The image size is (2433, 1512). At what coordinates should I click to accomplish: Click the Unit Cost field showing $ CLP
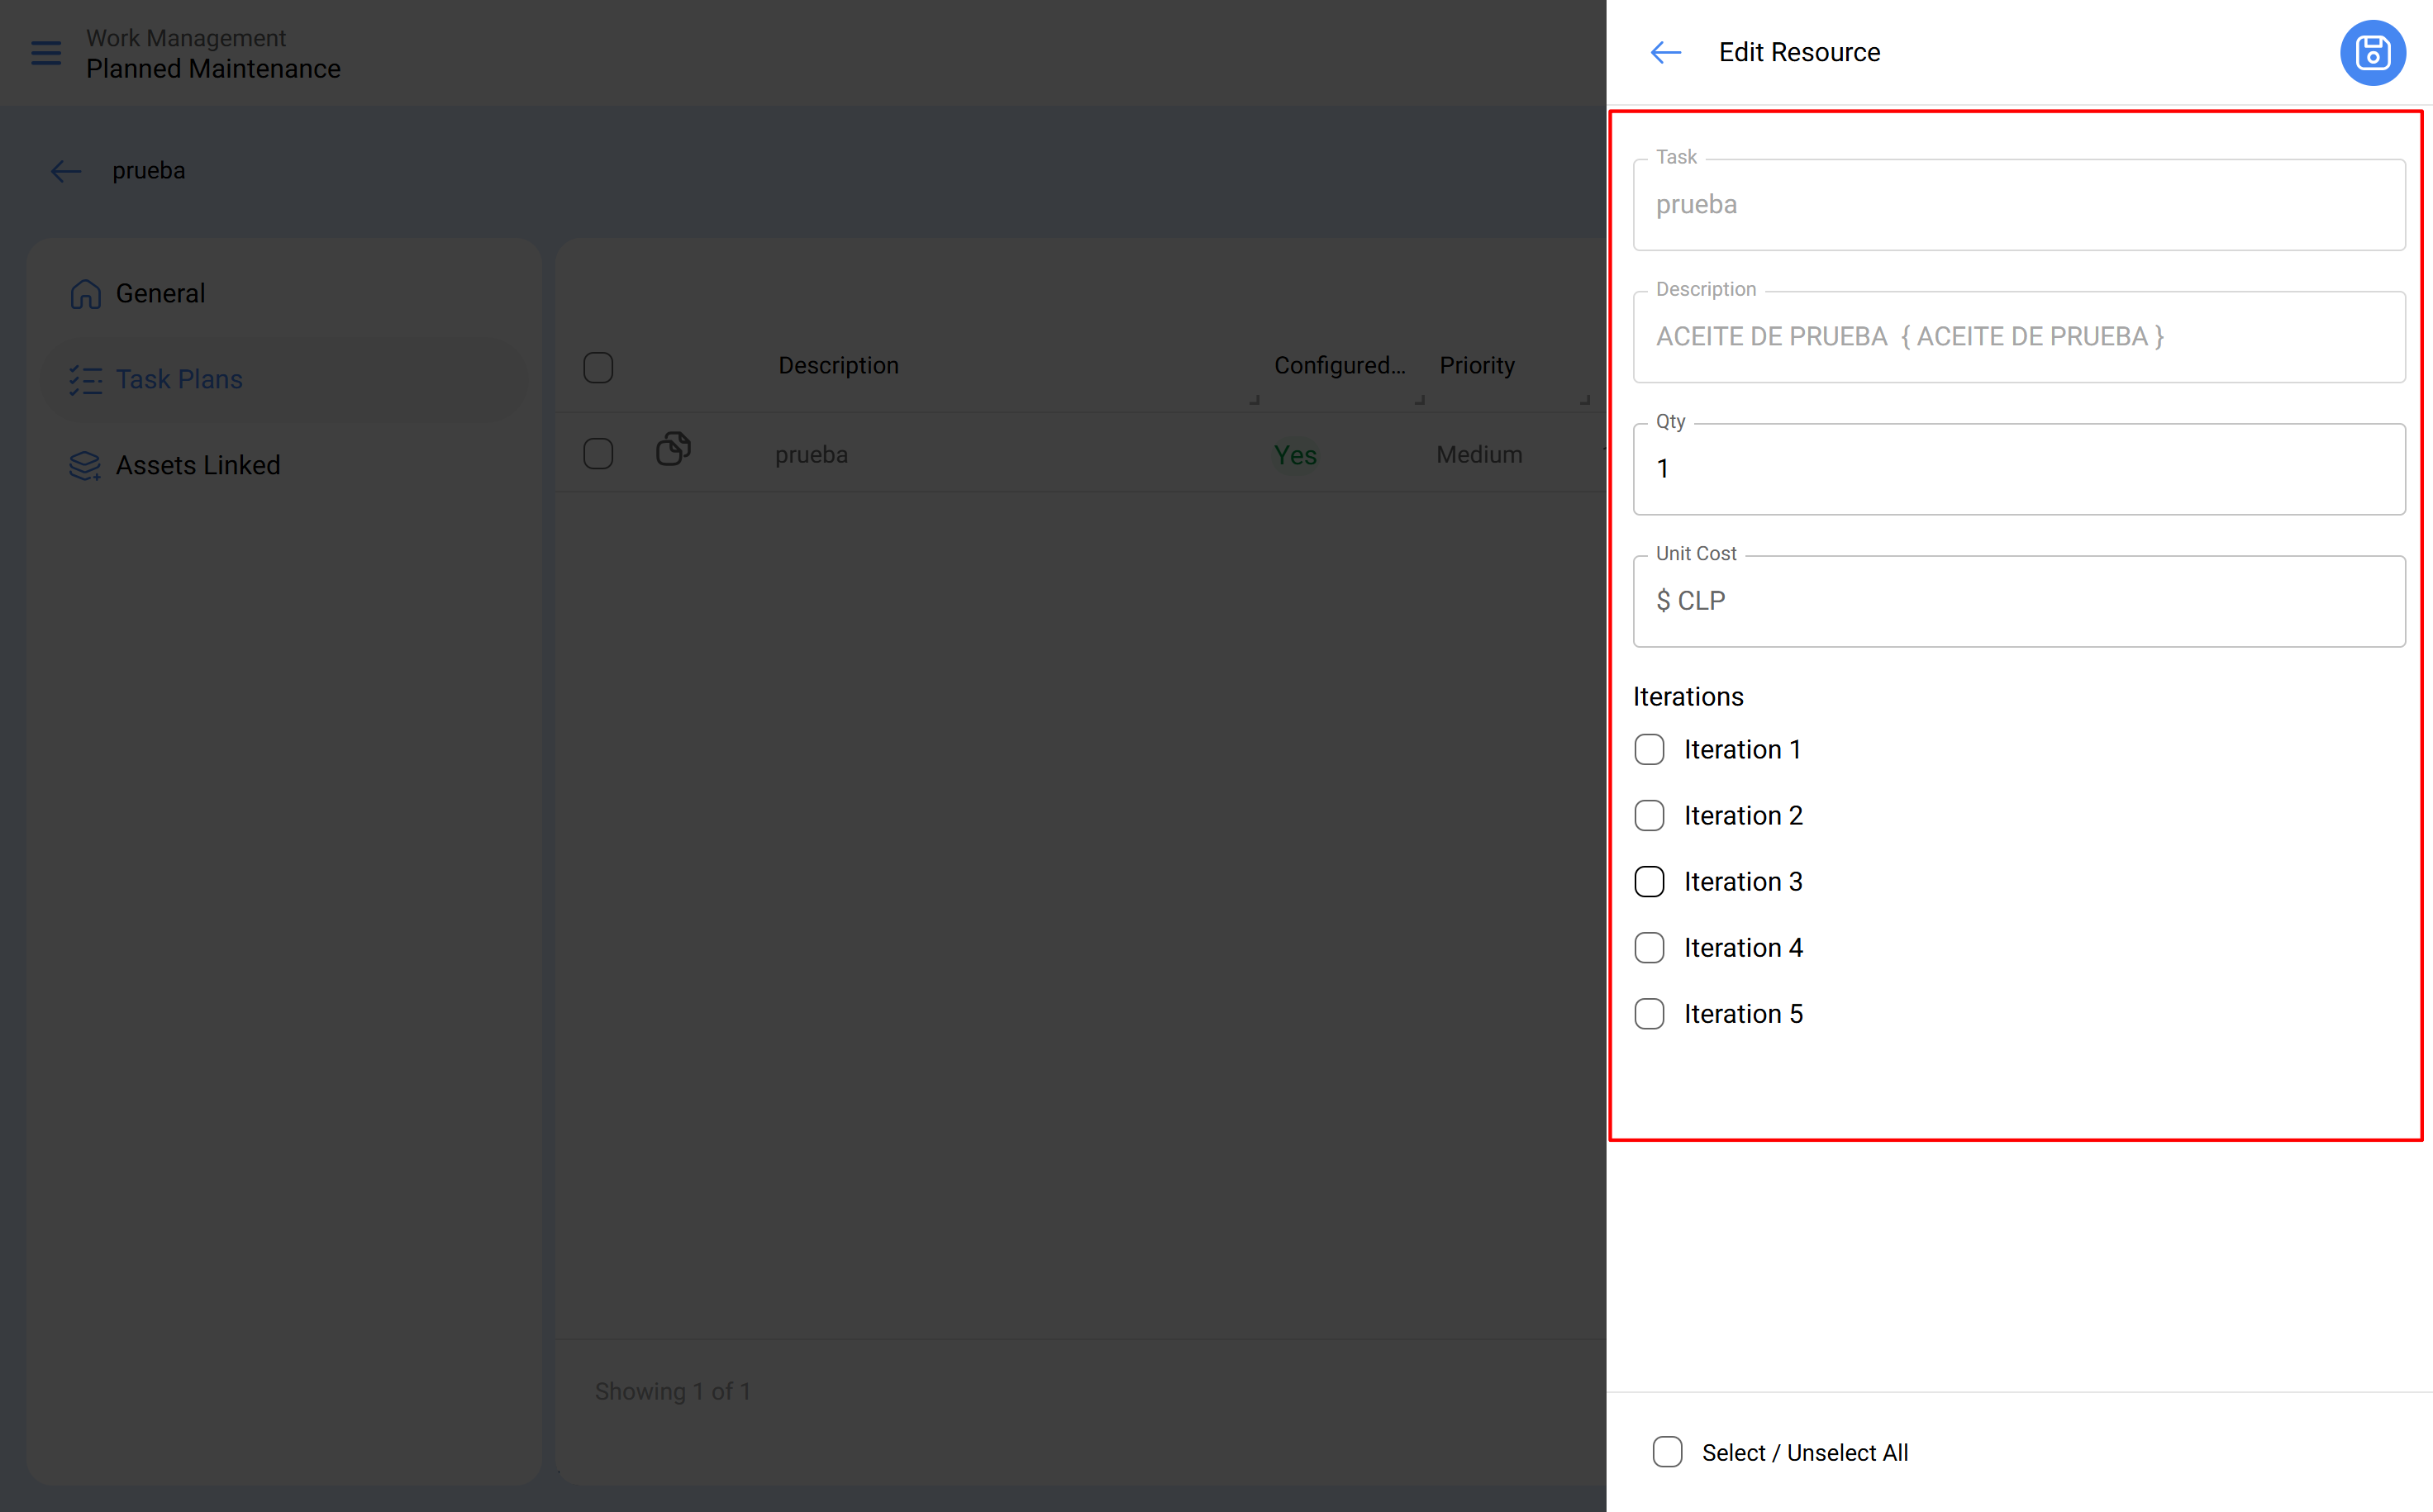[x=2018, y=600]
